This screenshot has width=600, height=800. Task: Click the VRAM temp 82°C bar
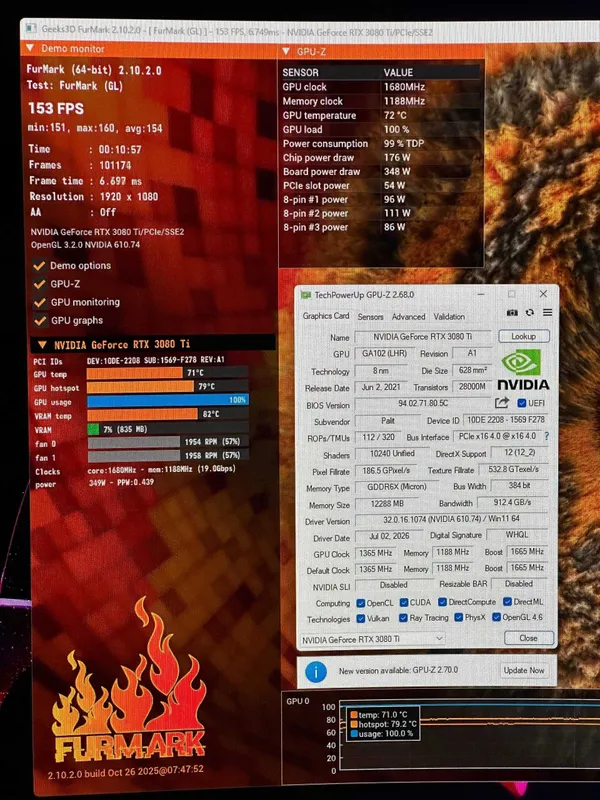(168, 414)
